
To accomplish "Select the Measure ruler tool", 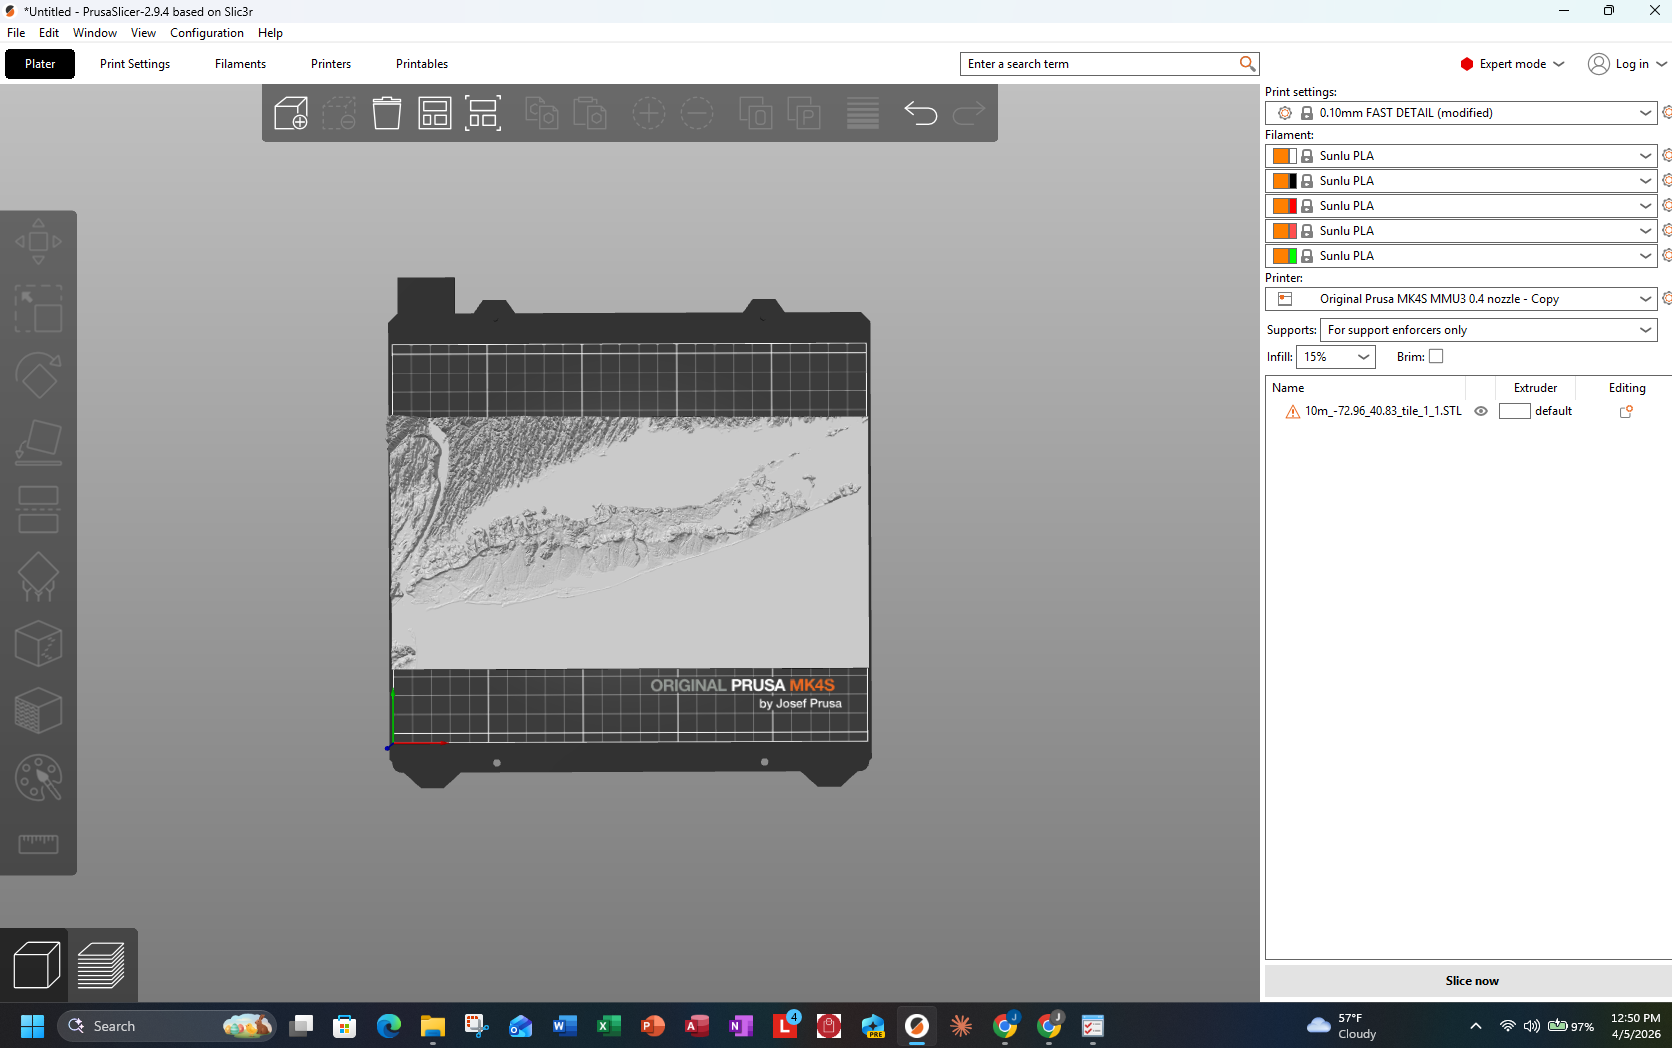I will (x=38, y=843).
